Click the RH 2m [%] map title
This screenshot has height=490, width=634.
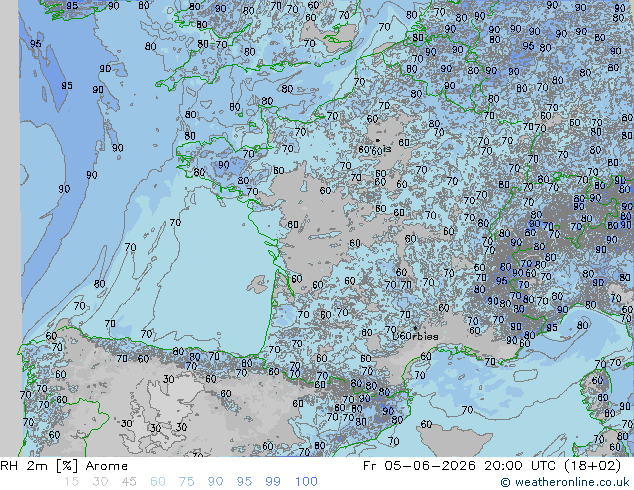coord(39,466)
